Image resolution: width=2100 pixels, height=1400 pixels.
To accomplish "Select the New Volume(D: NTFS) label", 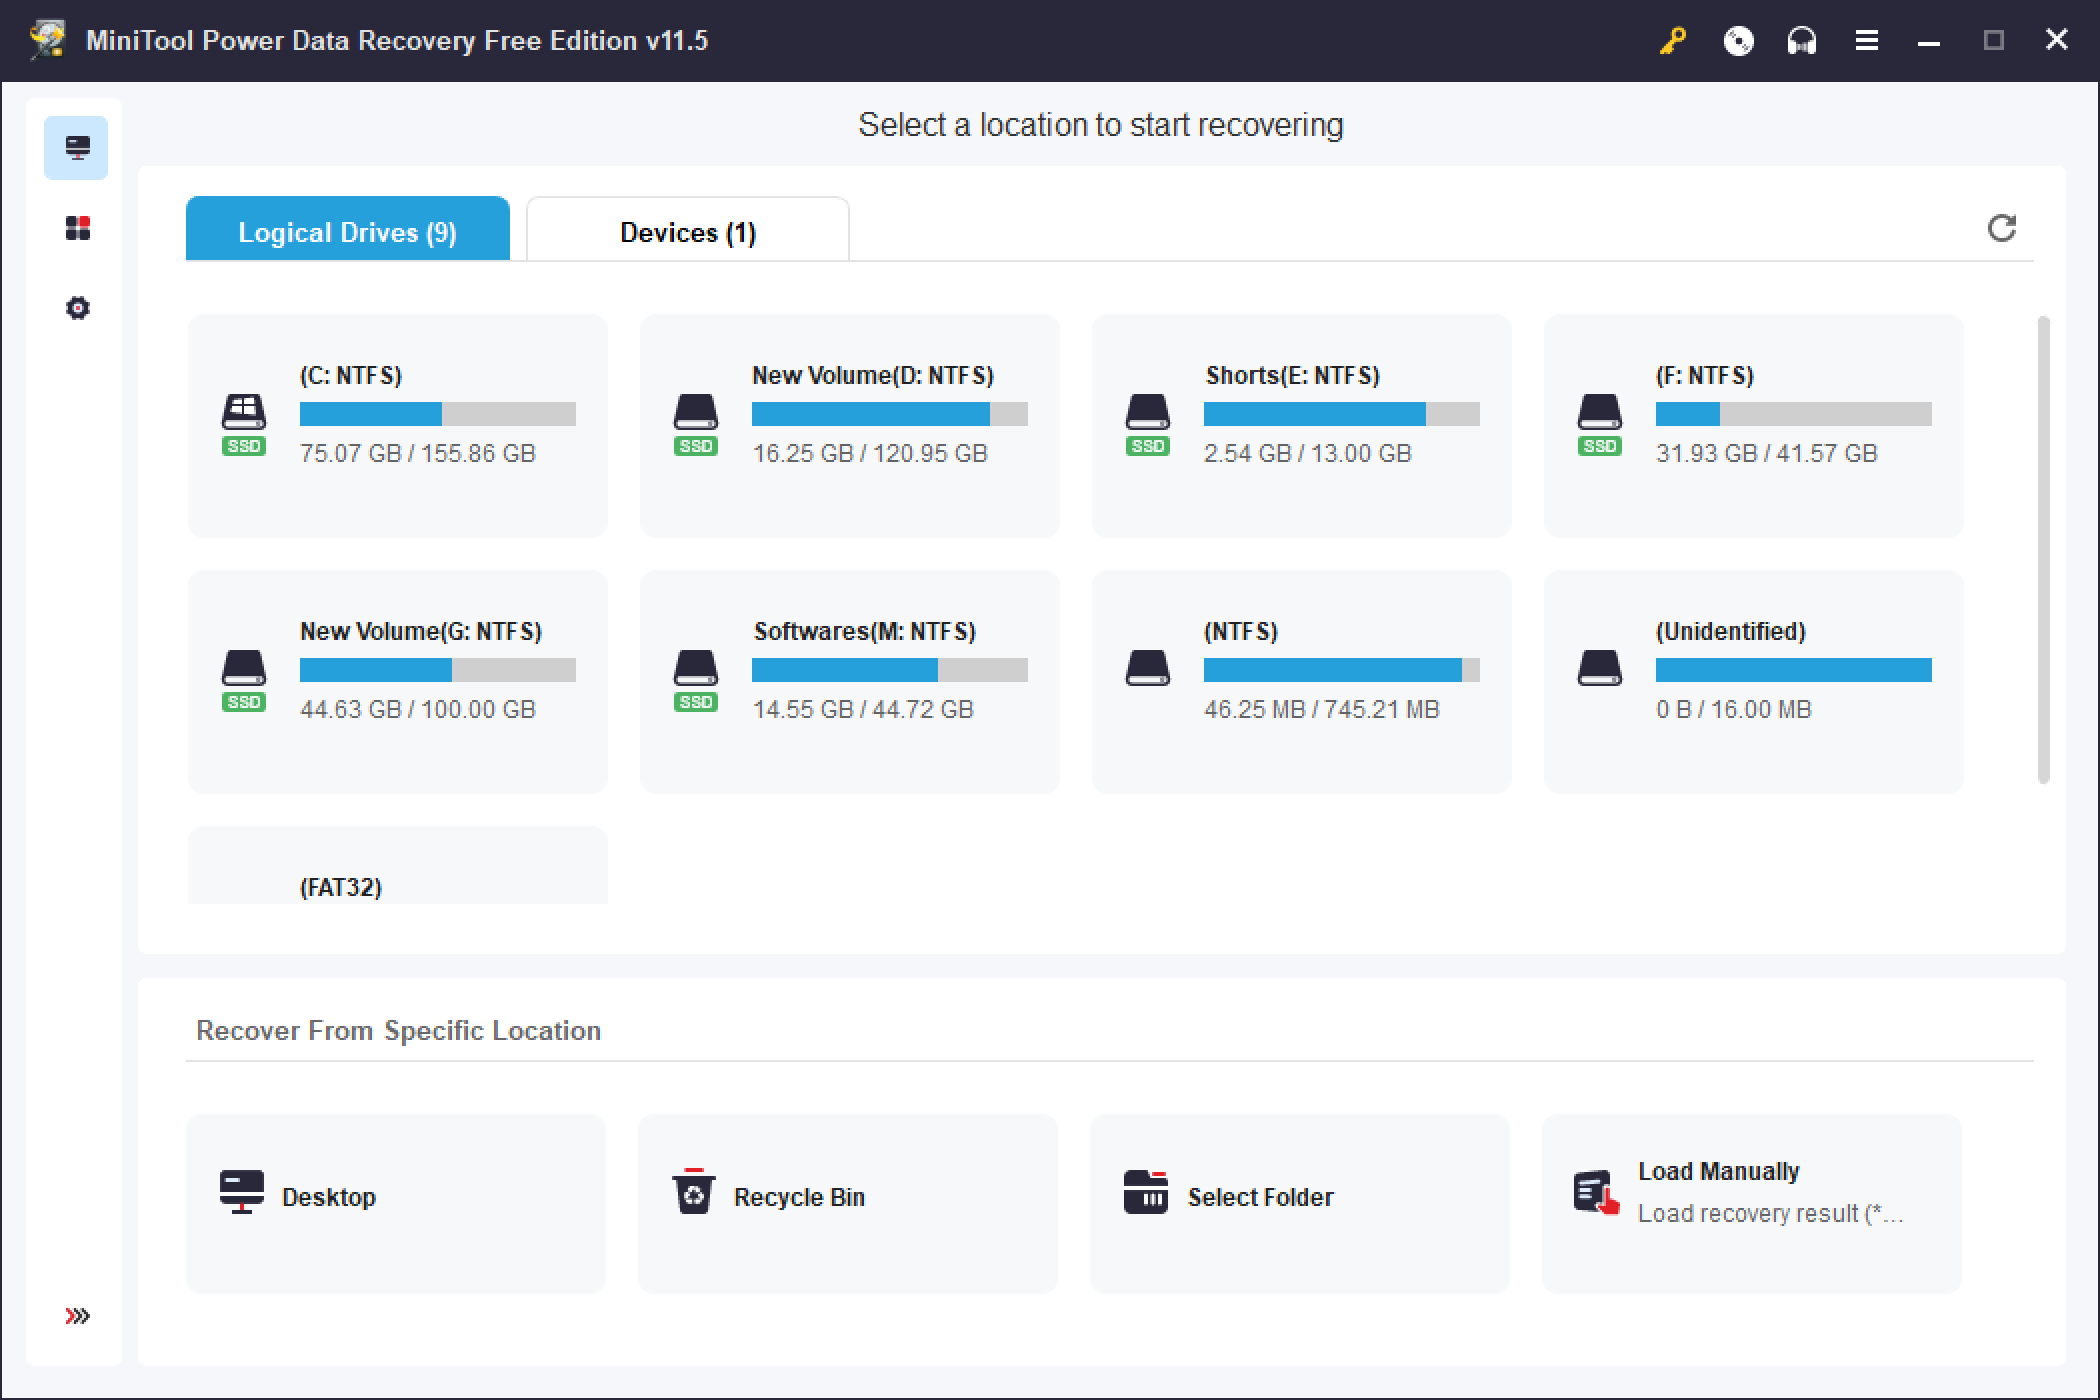I will [873, 375].
